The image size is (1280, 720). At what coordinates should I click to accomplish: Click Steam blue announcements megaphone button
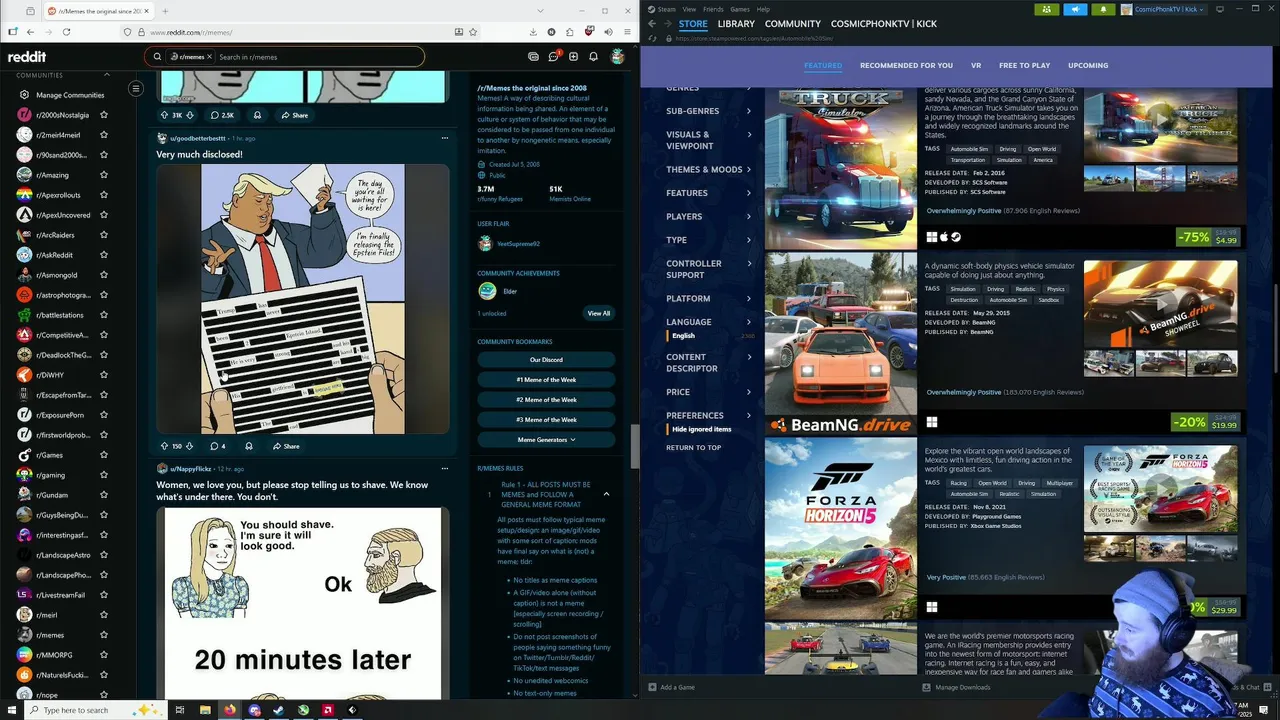pyautogui.click(x=1075, y=9)
